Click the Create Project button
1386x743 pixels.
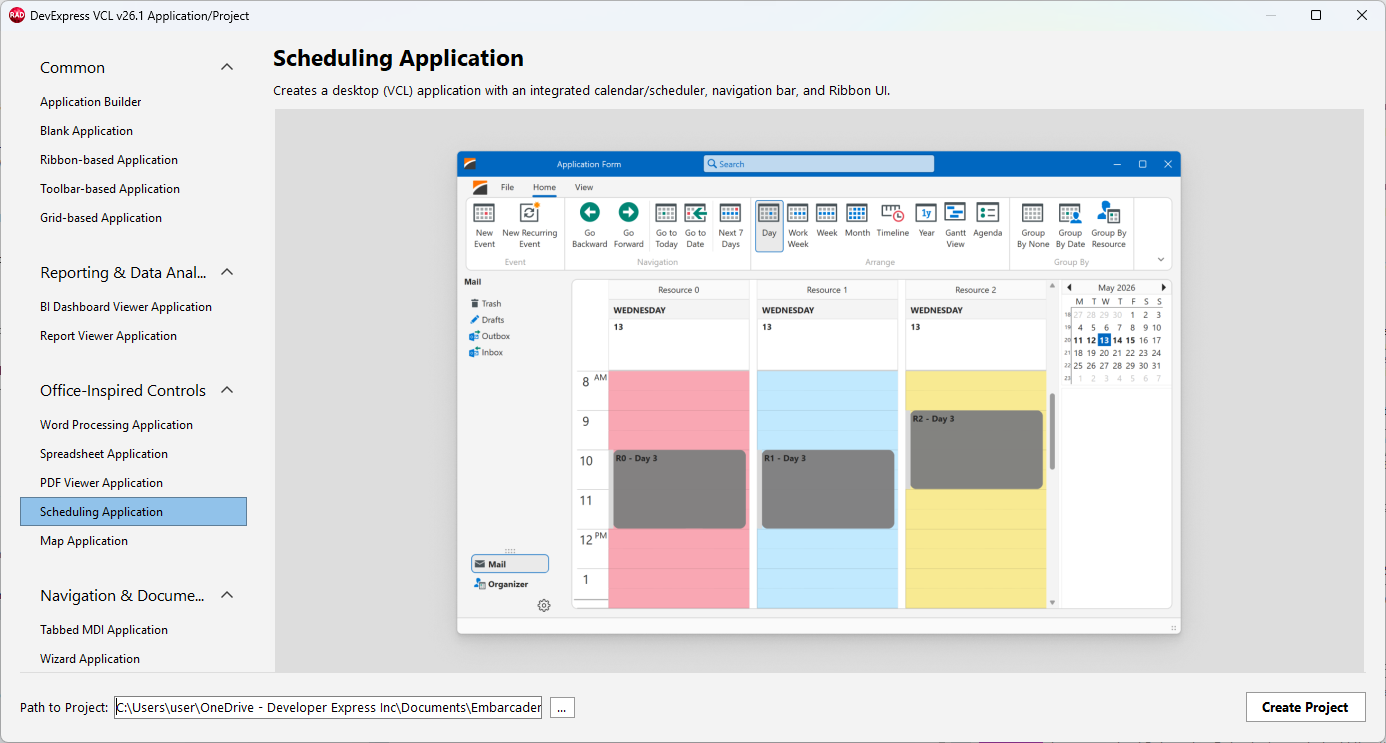coord(1305,707)
